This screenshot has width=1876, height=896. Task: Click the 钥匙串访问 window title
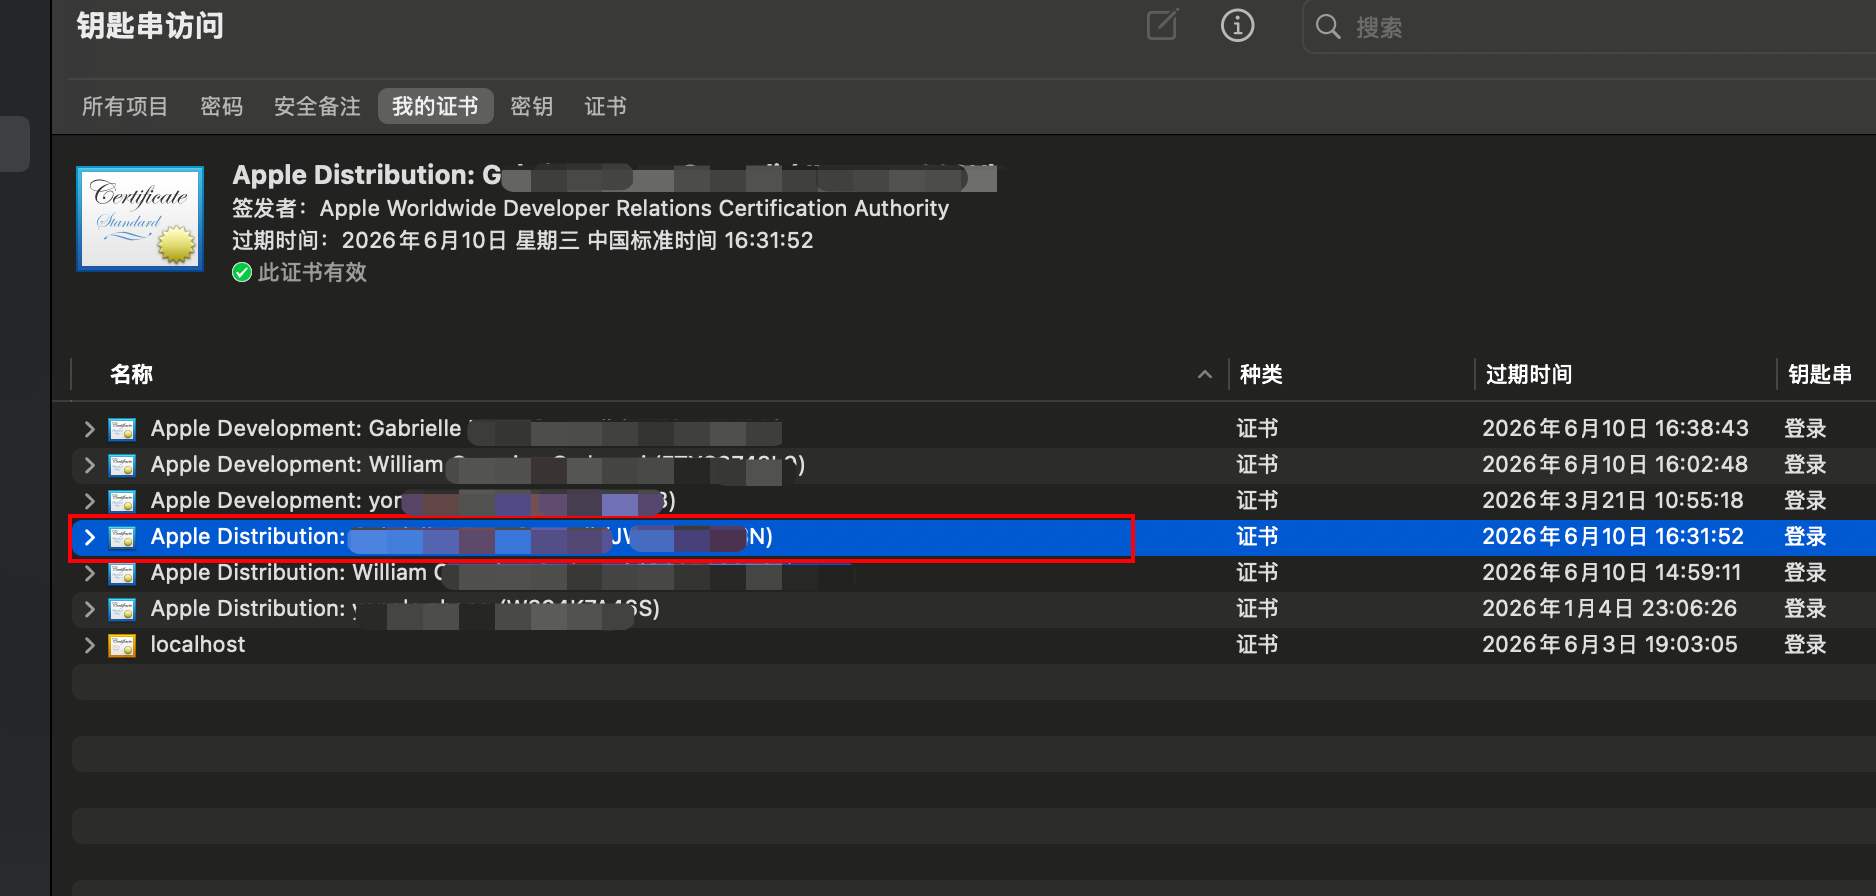[x=150, y=25]
